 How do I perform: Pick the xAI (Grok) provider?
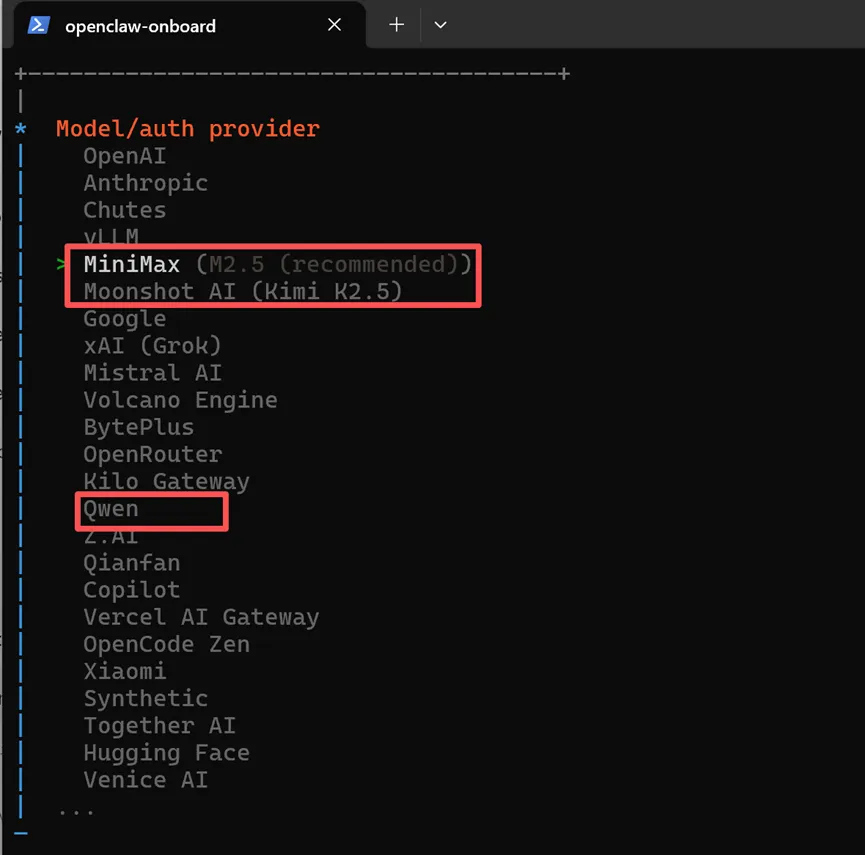[152, 346]
